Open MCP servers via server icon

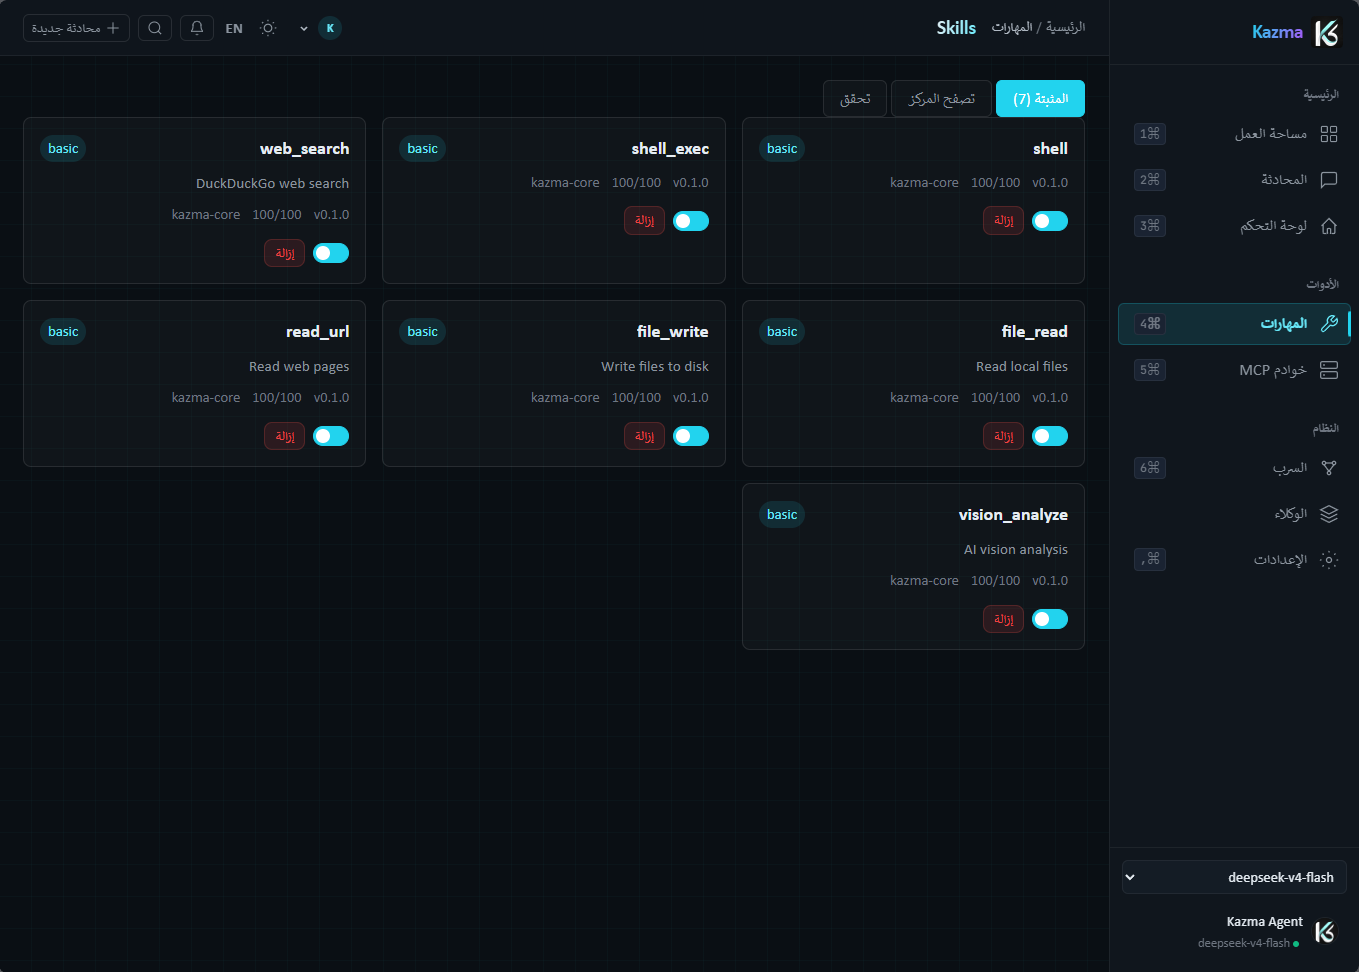tap(1329, 370)
